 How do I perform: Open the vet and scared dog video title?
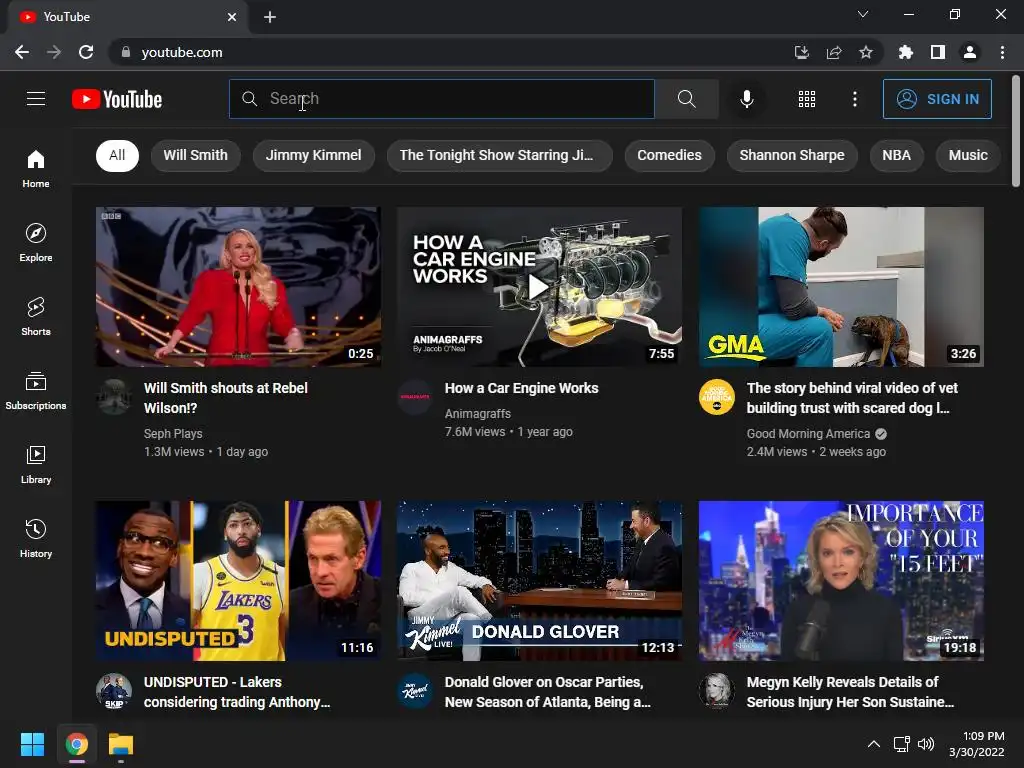(852, 398)
